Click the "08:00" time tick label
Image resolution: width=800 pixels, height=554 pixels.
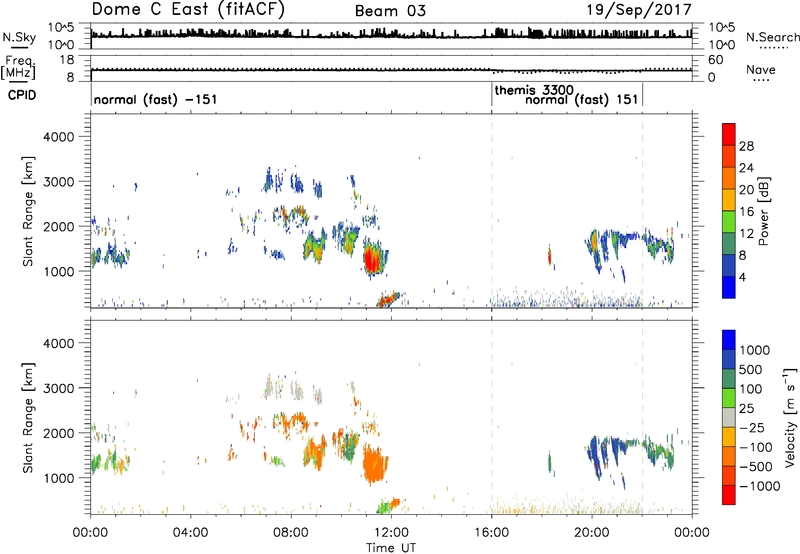pyautogui.click(x=291, y=533)
